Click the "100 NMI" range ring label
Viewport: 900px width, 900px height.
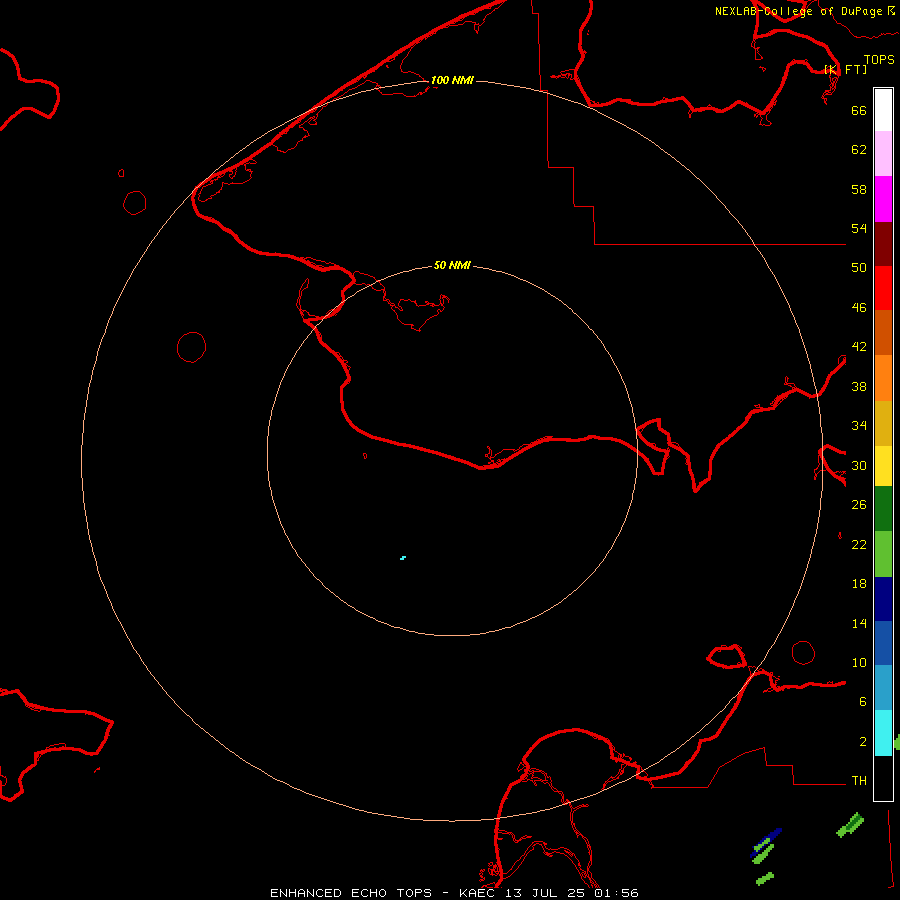coord(452,80)
